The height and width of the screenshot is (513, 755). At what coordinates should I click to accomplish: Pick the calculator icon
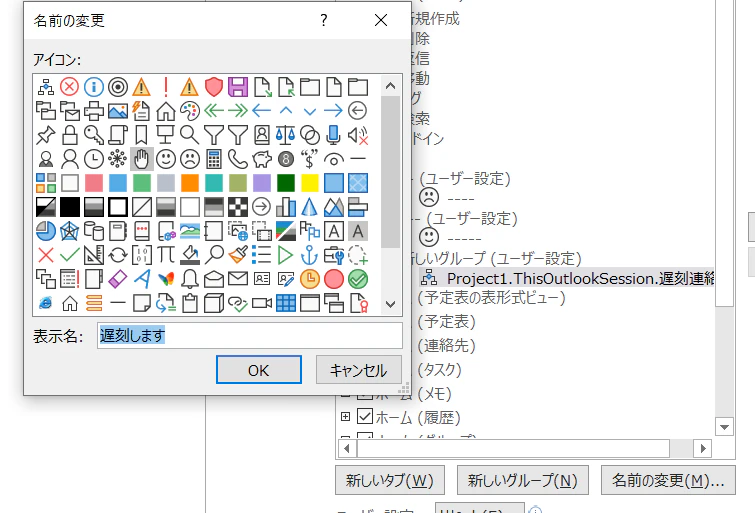[x=214, y=159]
